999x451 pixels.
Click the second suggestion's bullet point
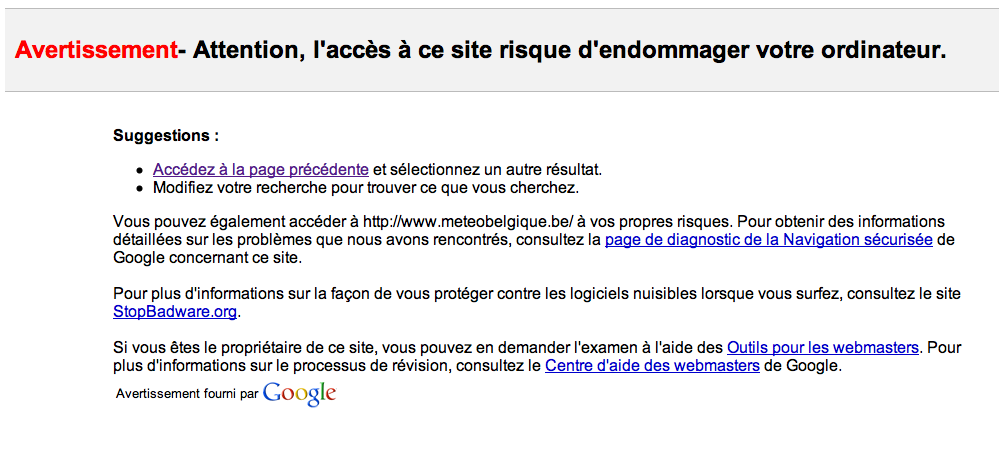141,188
